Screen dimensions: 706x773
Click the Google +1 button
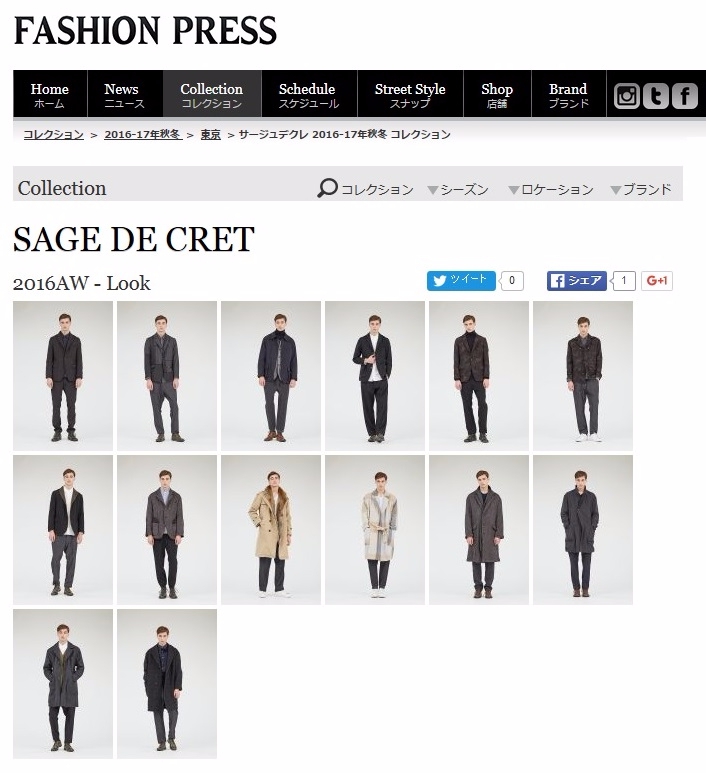click(x=657, y=281)
